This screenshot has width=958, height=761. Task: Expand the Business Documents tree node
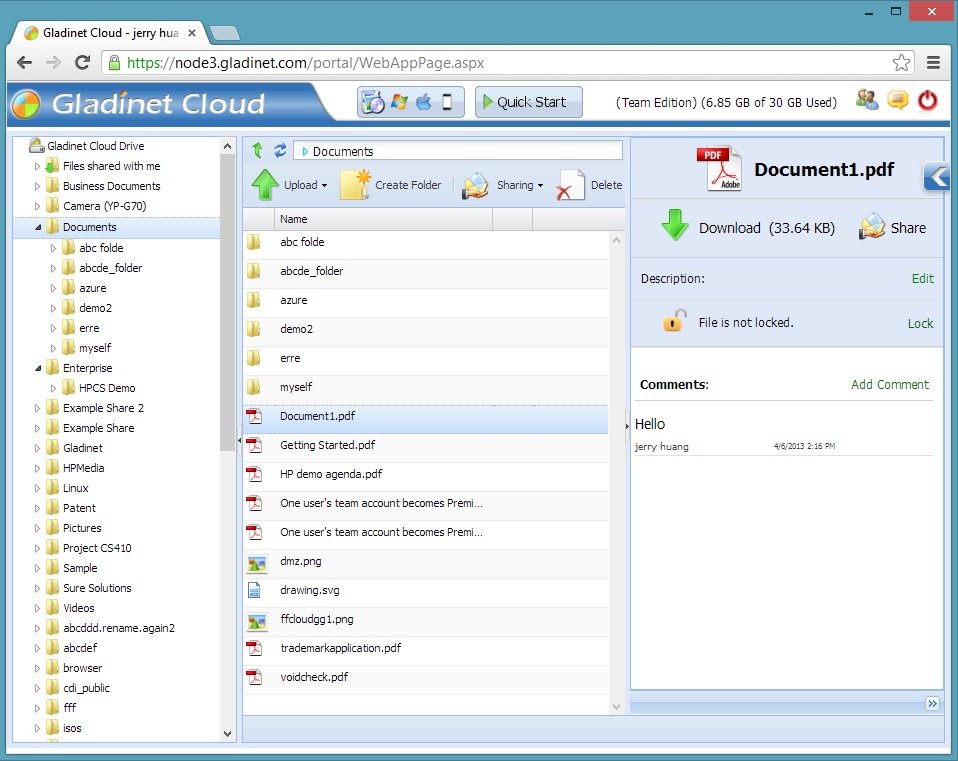click(38, 186)
